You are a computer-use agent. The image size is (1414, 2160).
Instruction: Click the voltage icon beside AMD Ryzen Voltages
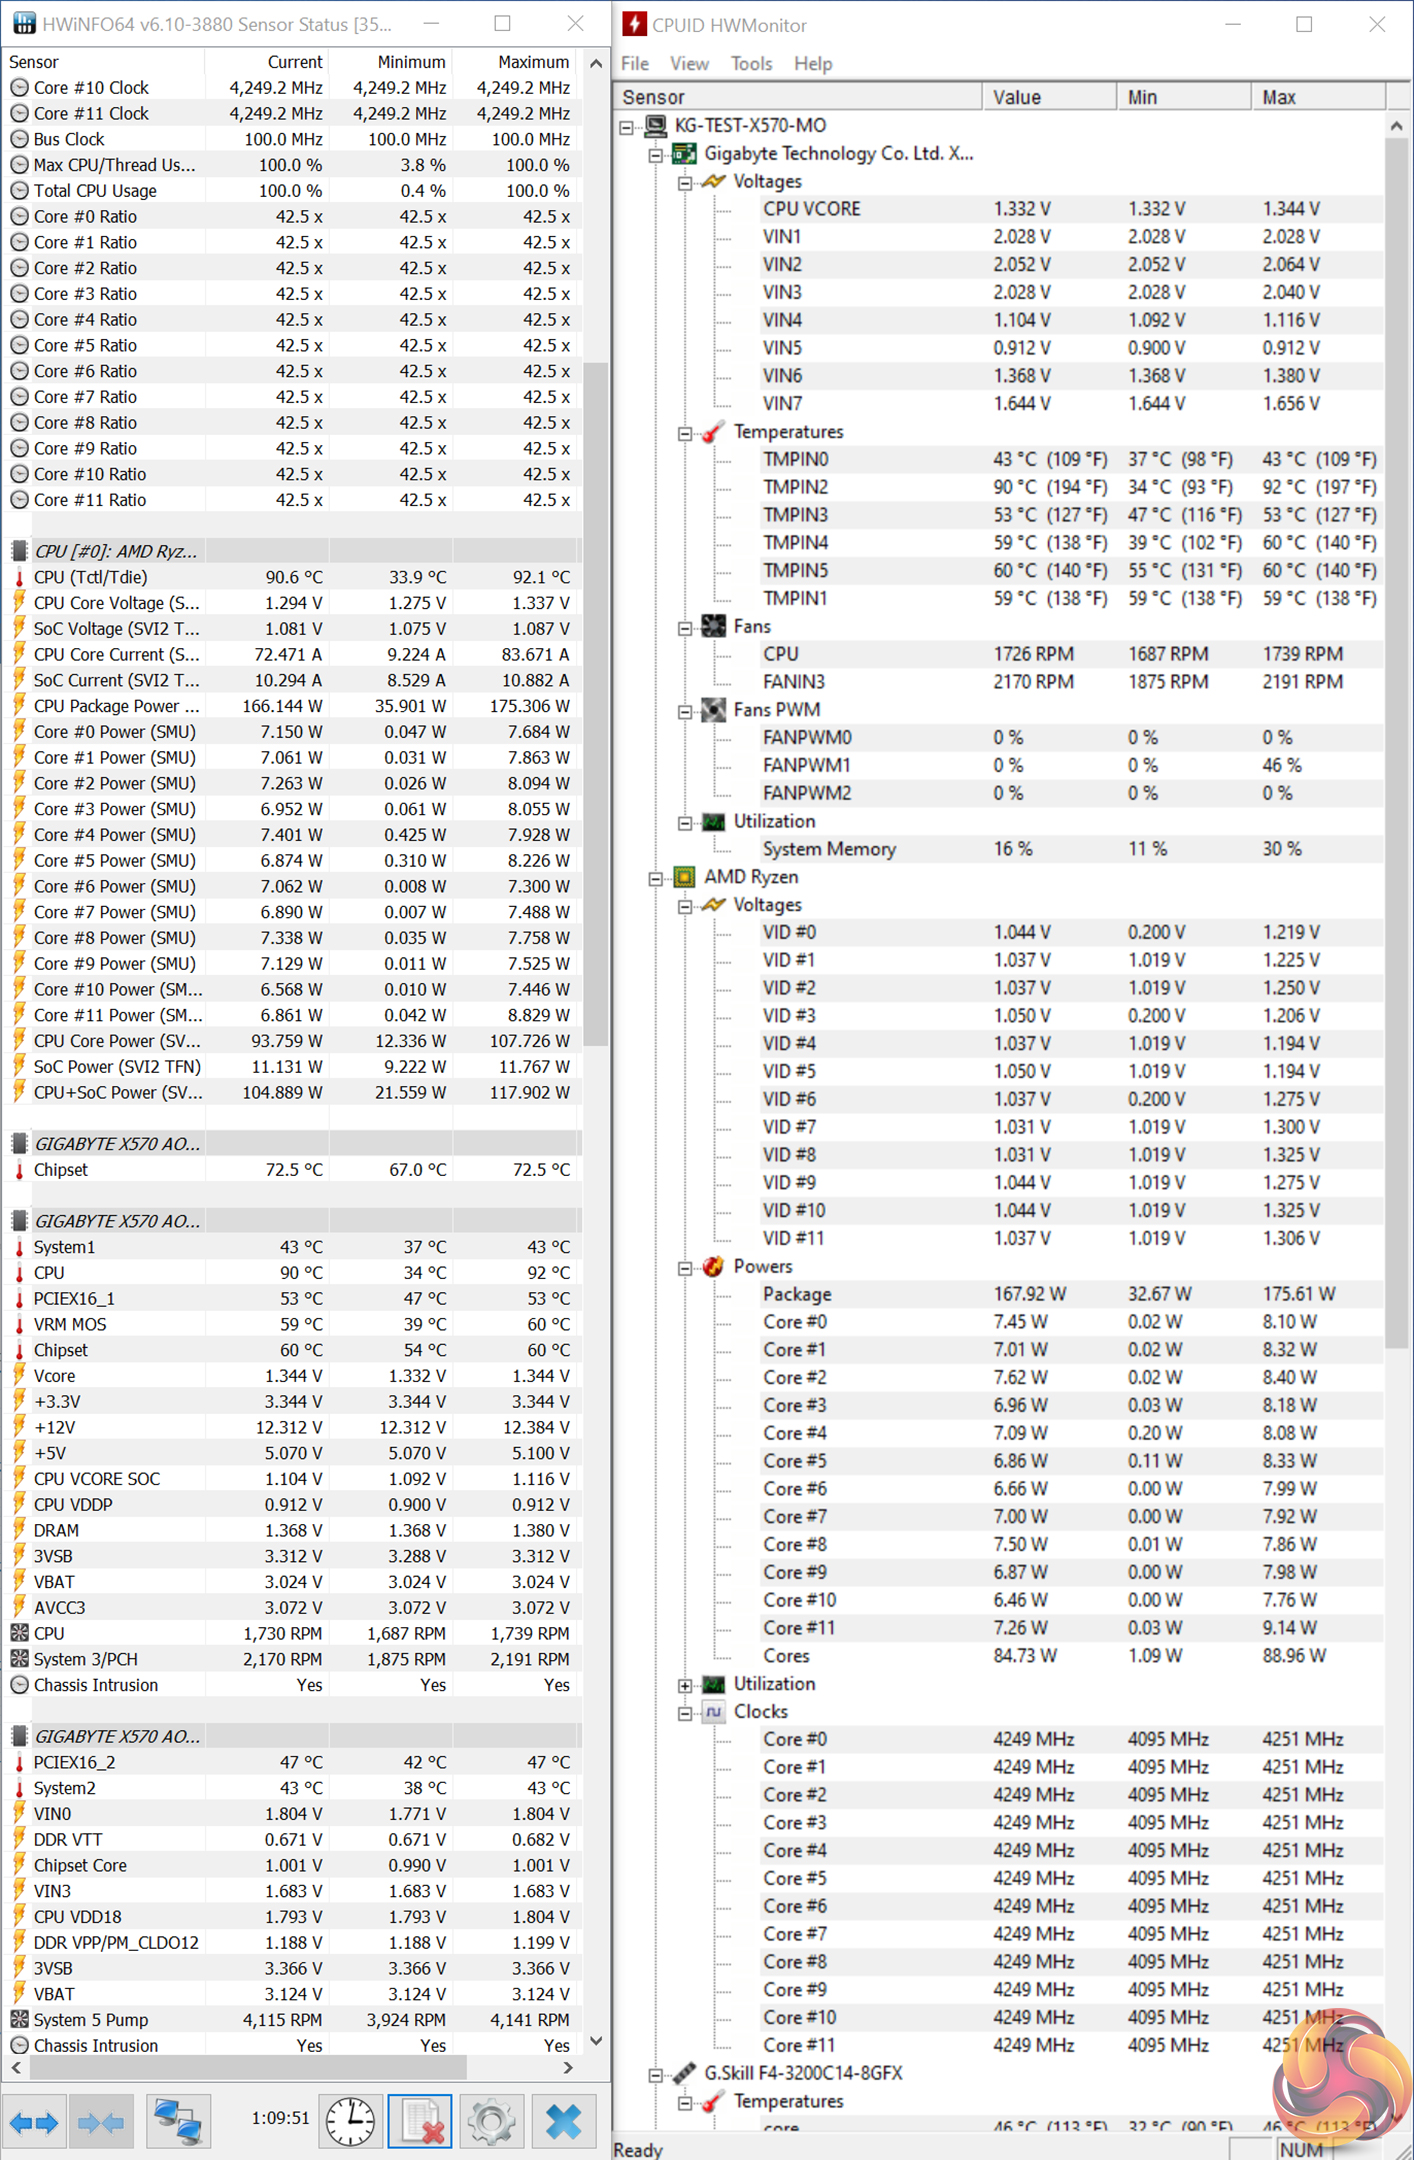click(713, 905)
